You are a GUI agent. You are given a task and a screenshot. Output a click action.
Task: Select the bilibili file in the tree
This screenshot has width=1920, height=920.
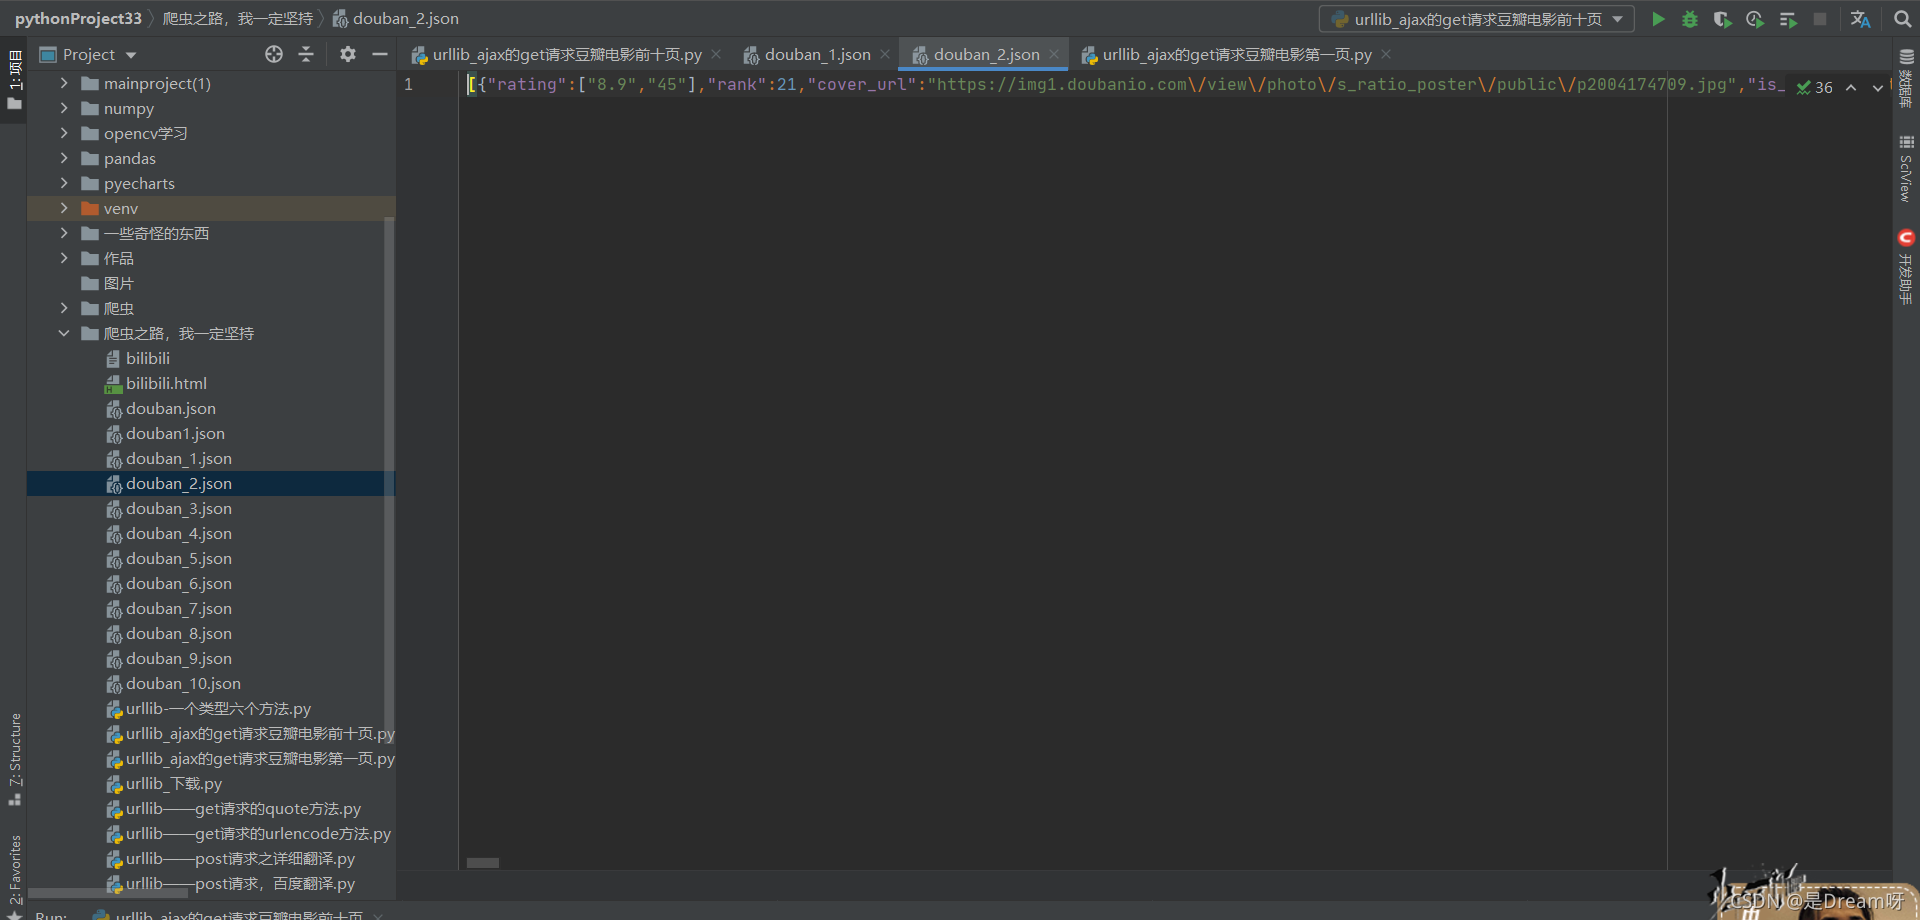coord(138,358)
